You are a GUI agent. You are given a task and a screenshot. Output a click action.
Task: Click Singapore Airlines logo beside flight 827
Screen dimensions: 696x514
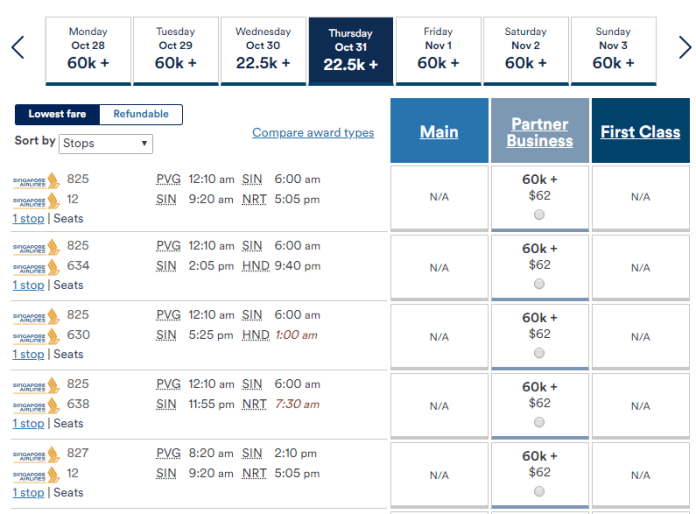(x=36, y=455)
